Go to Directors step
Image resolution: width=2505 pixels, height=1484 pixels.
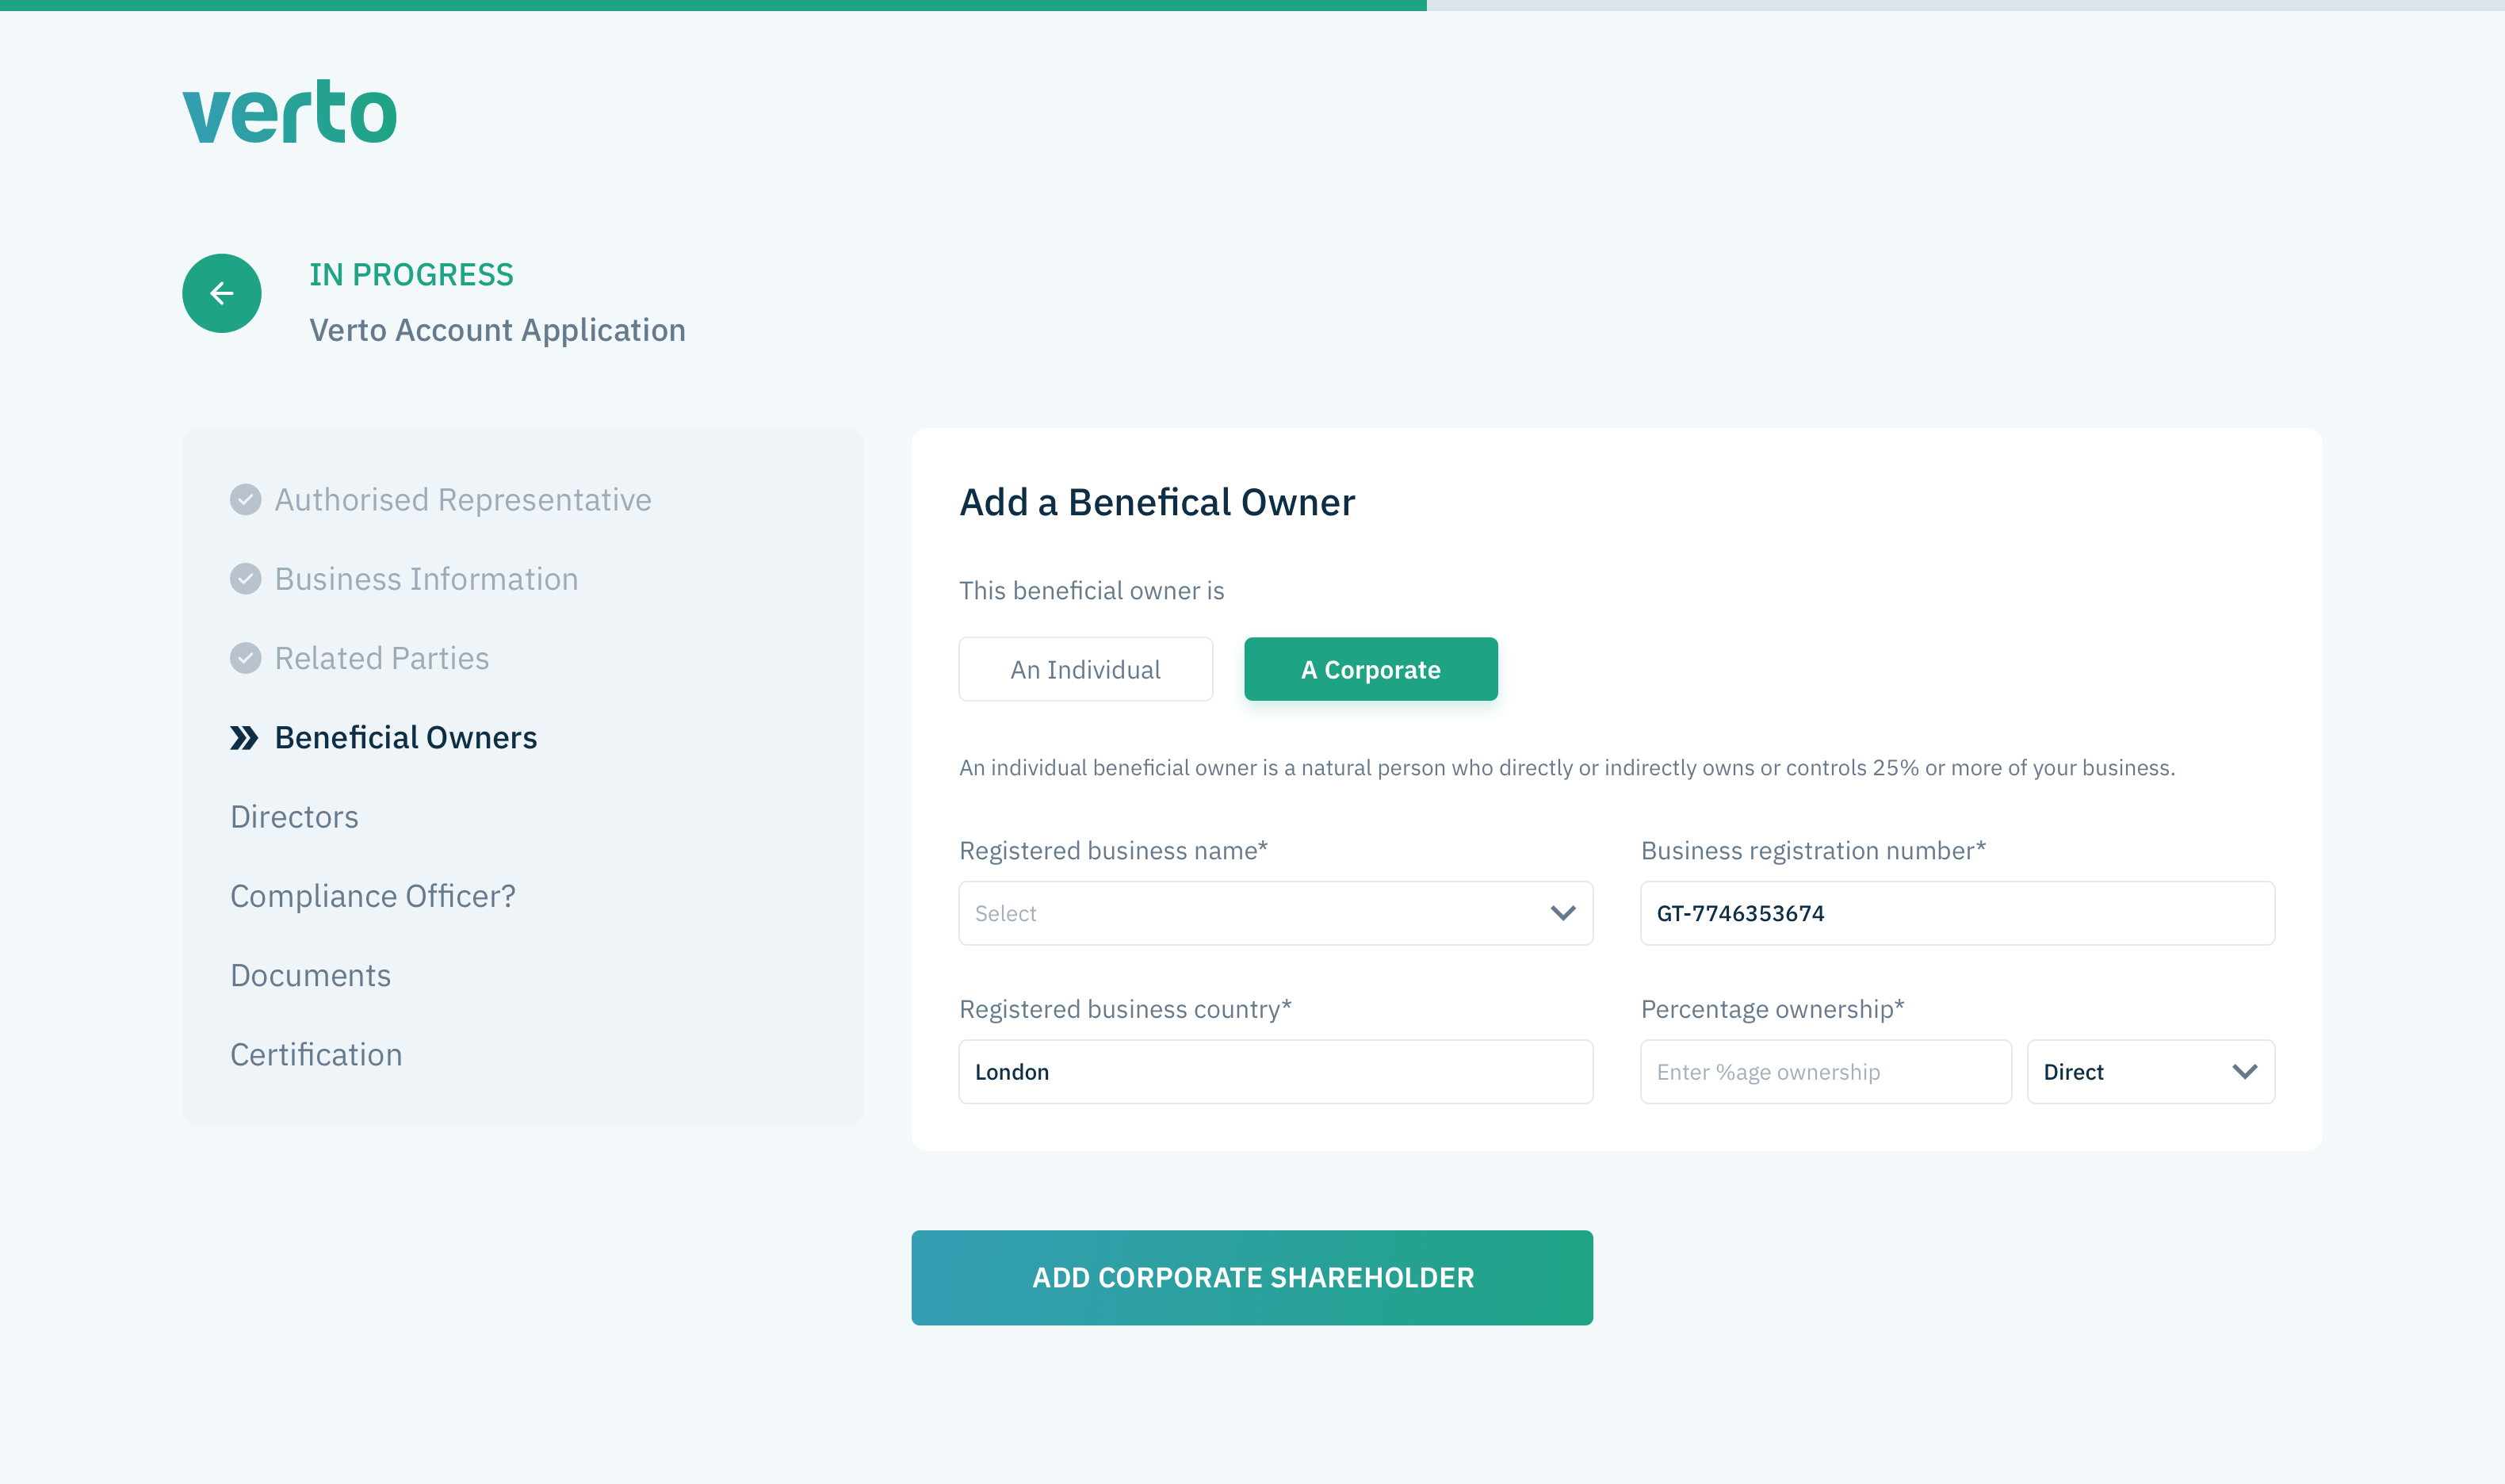point(294,817)
